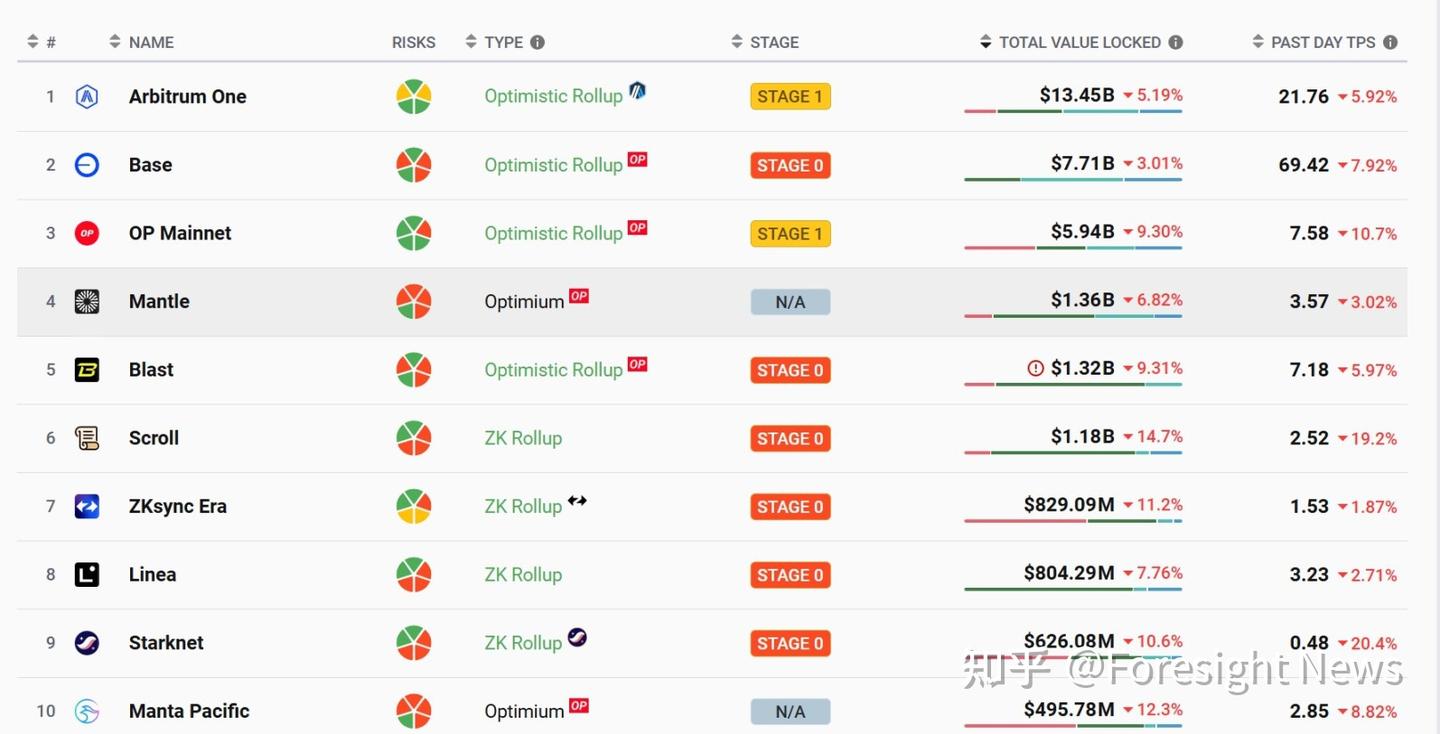
Task: Click the OP badge next to Base's rollup type
Action: 637,158
